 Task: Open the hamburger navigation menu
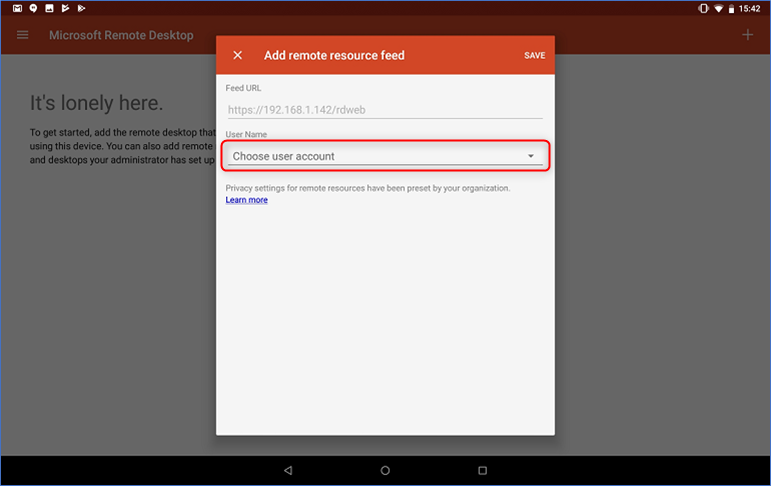click(23, 35)
